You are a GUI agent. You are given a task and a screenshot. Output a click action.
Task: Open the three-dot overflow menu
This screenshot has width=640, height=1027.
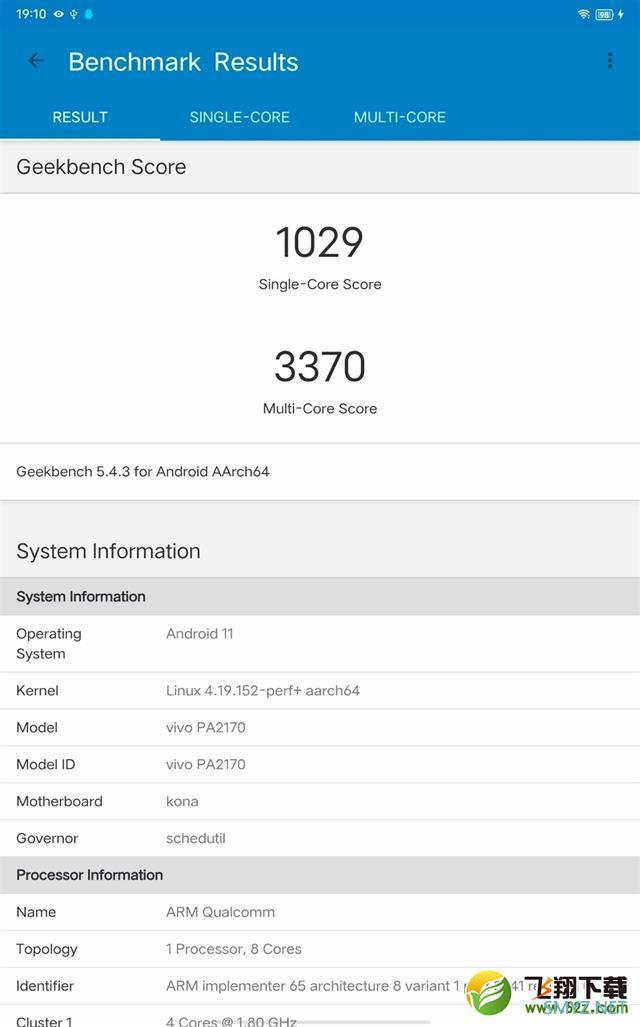click(x=610, y=61)
